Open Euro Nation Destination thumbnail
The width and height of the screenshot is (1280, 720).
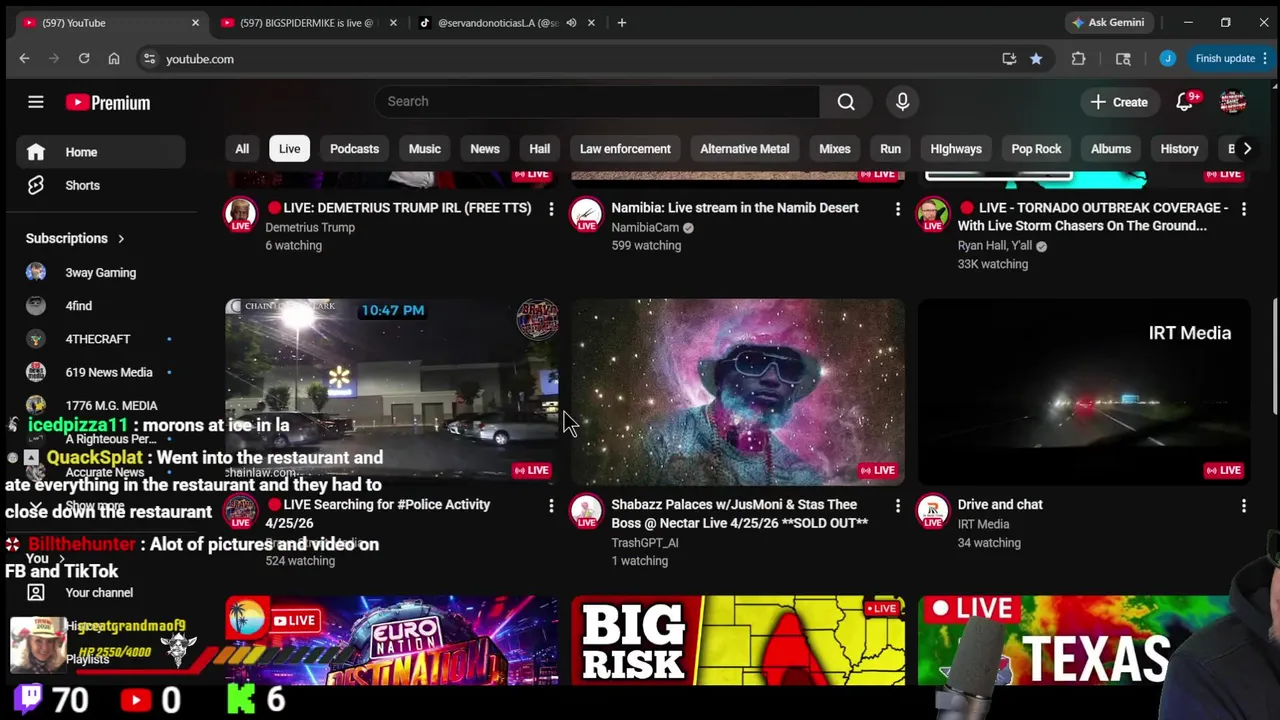click(x=392, y=640)
